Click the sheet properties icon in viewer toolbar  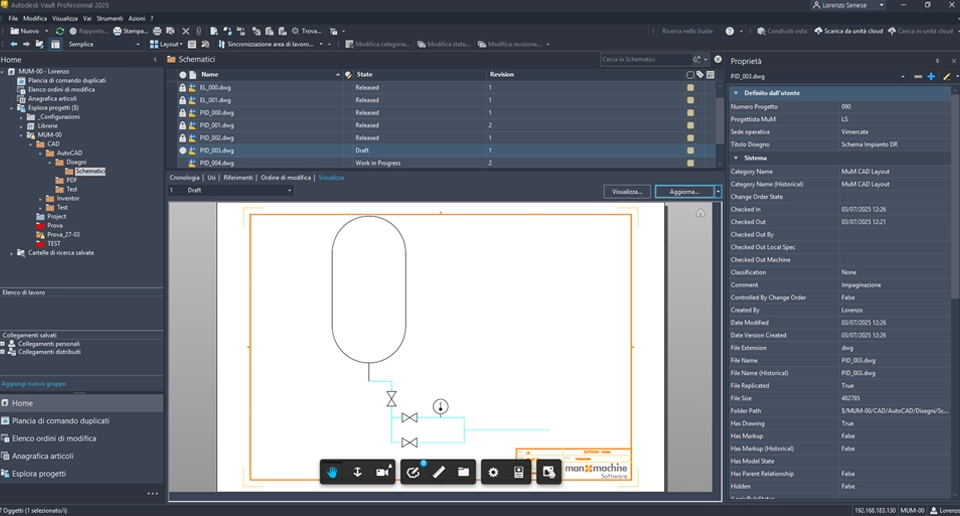click(519, 472)
